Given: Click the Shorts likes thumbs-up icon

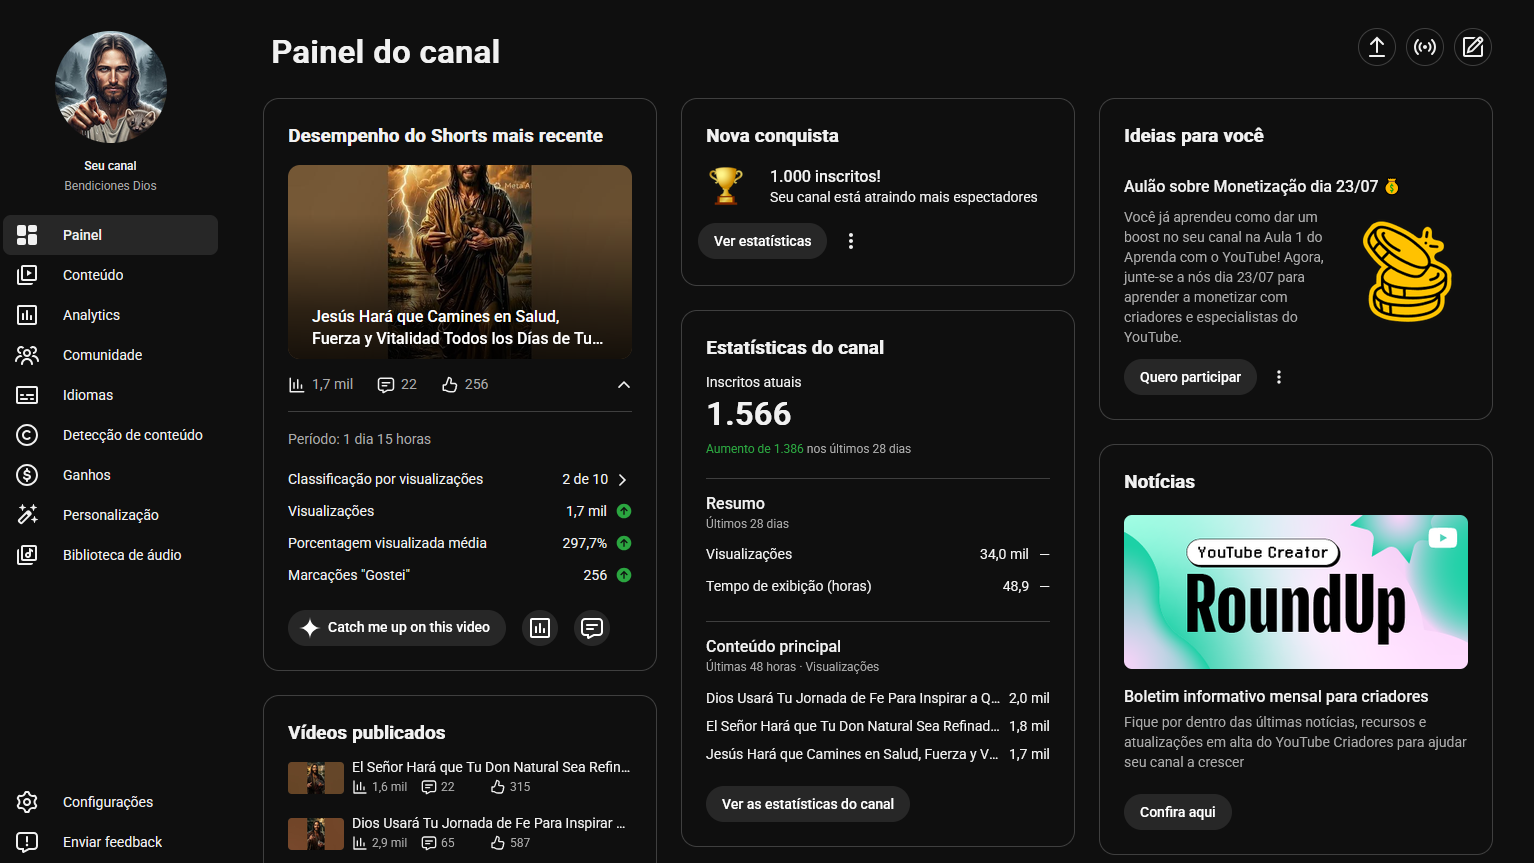Looking at the screenshot, I should [450, 385].
